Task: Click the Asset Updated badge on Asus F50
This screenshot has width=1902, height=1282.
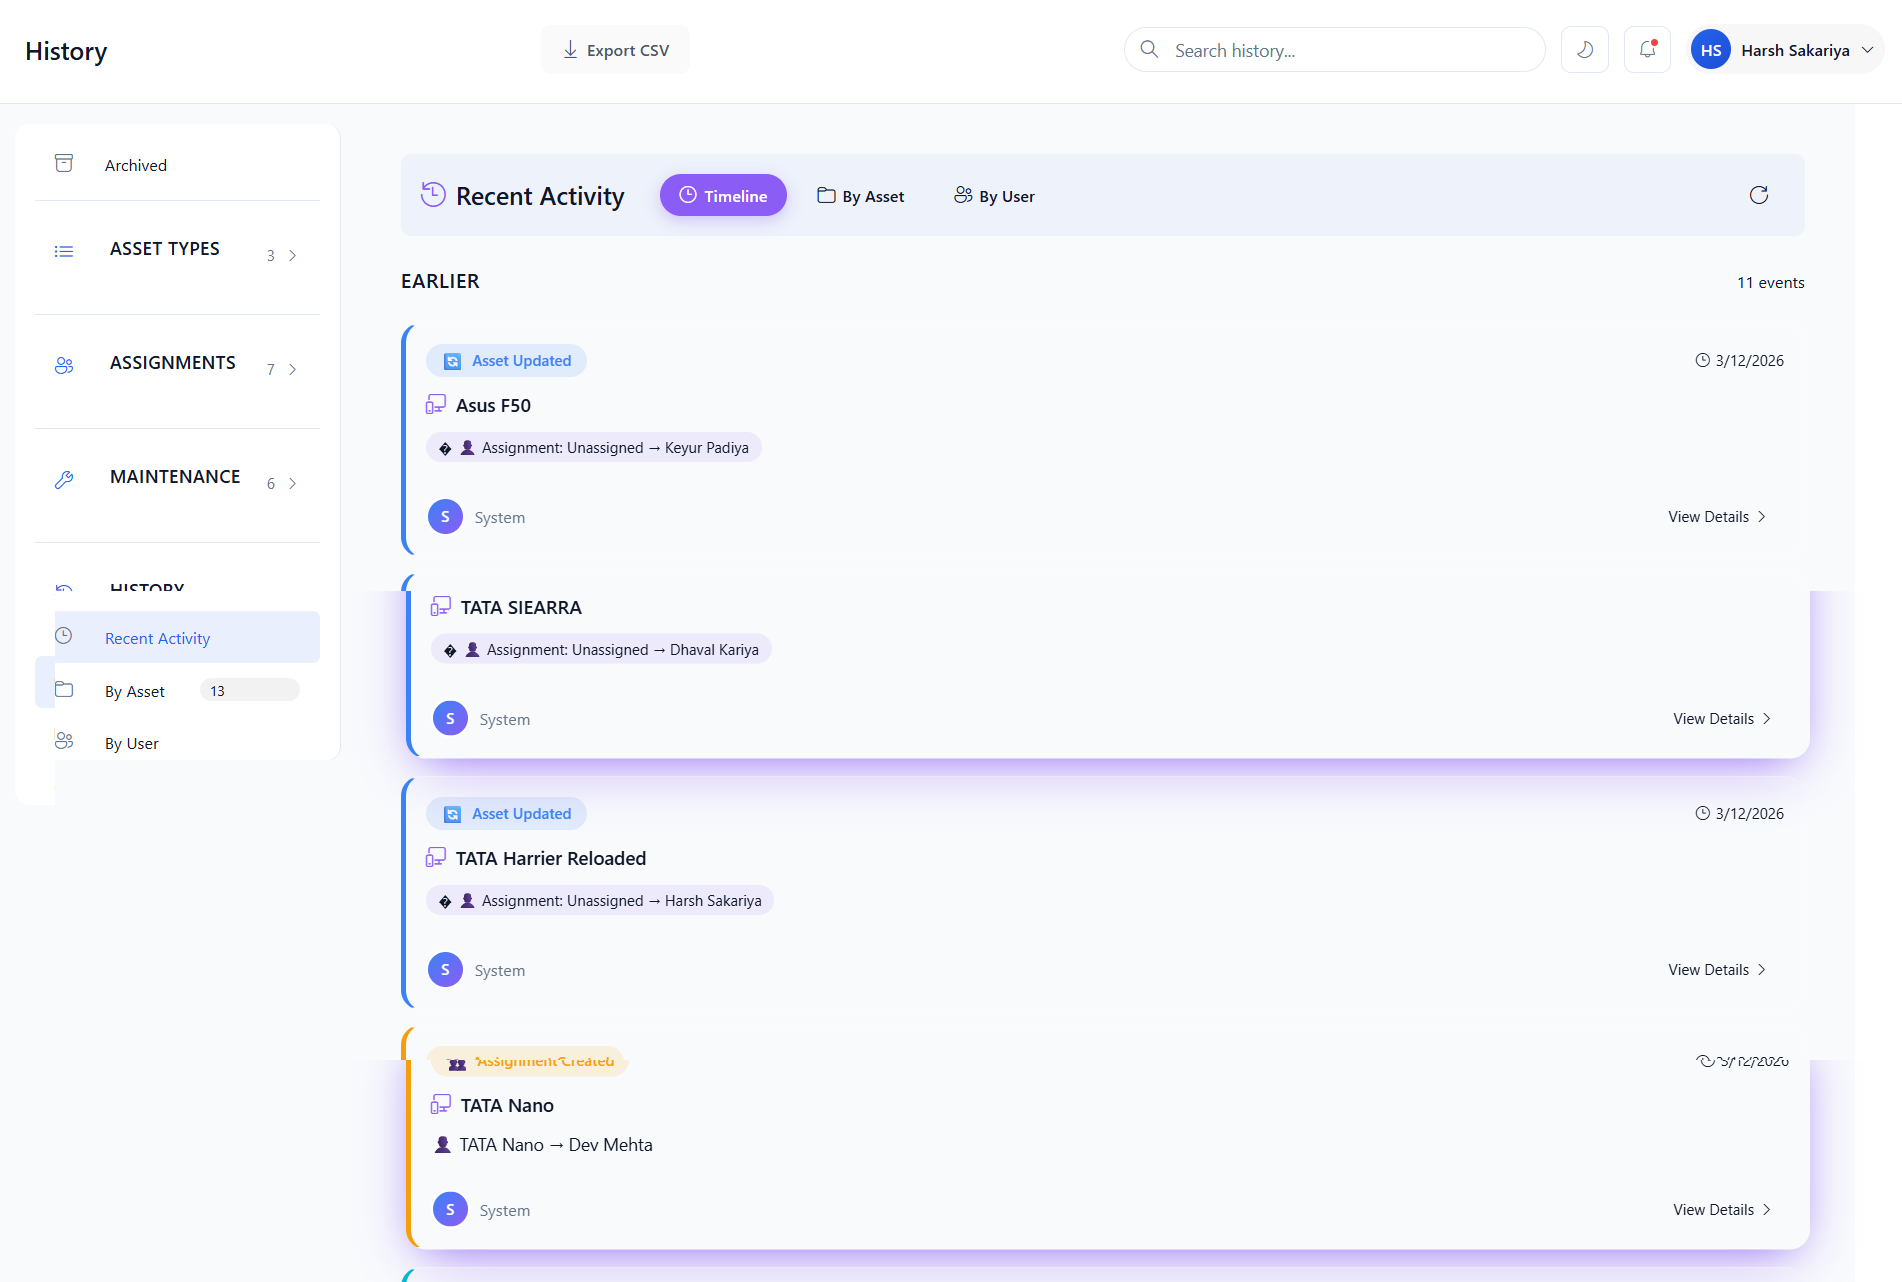Action: pyautogui.click(x=507, y=360)
